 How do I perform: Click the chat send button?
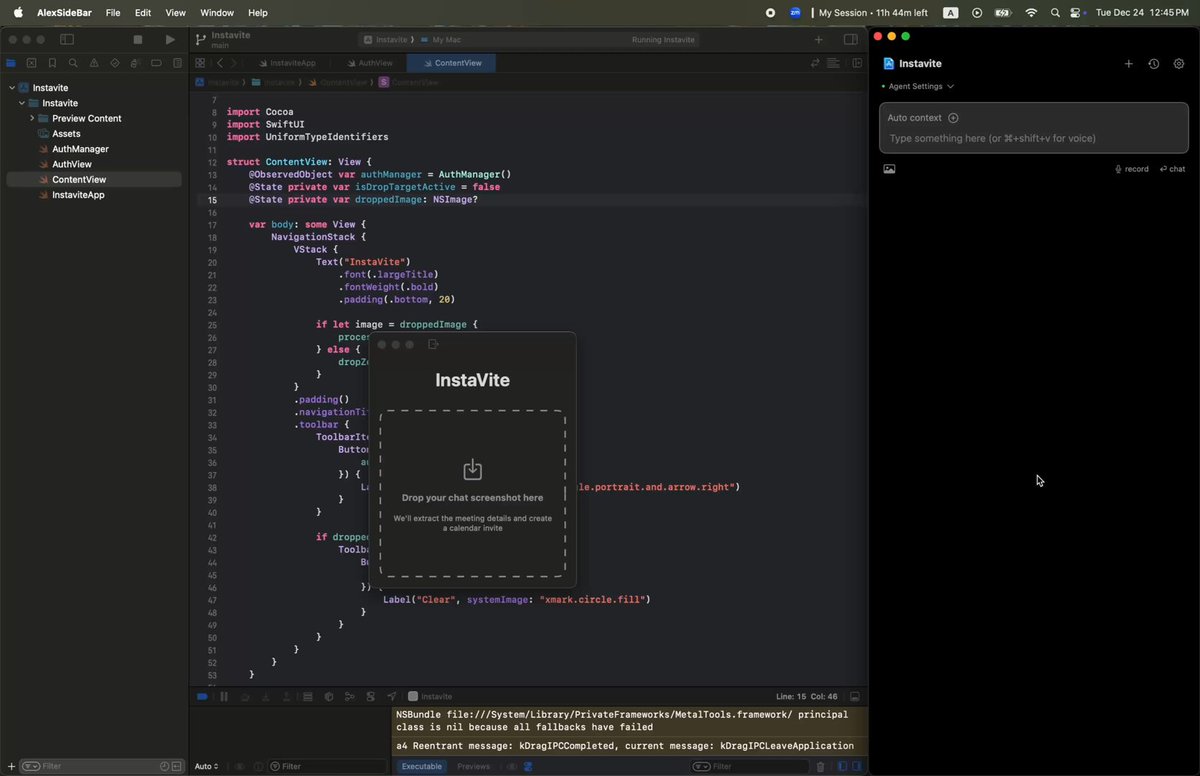(x=1172, y=169)
